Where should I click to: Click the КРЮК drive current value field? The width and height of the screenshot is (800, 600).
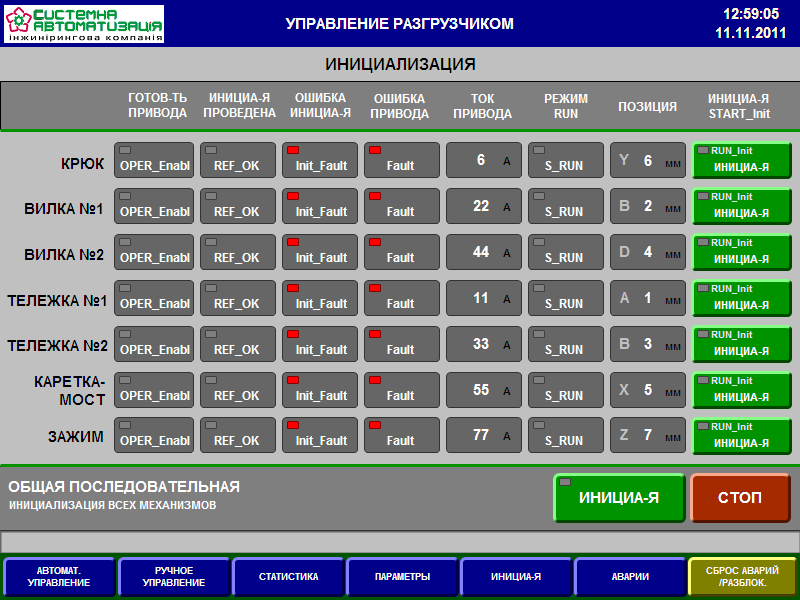(483, 160)
